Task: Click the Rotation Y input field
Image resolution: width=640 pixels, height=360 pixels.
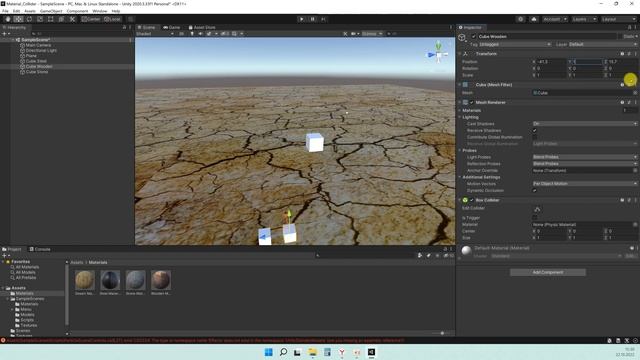Action: click(587, 69)
